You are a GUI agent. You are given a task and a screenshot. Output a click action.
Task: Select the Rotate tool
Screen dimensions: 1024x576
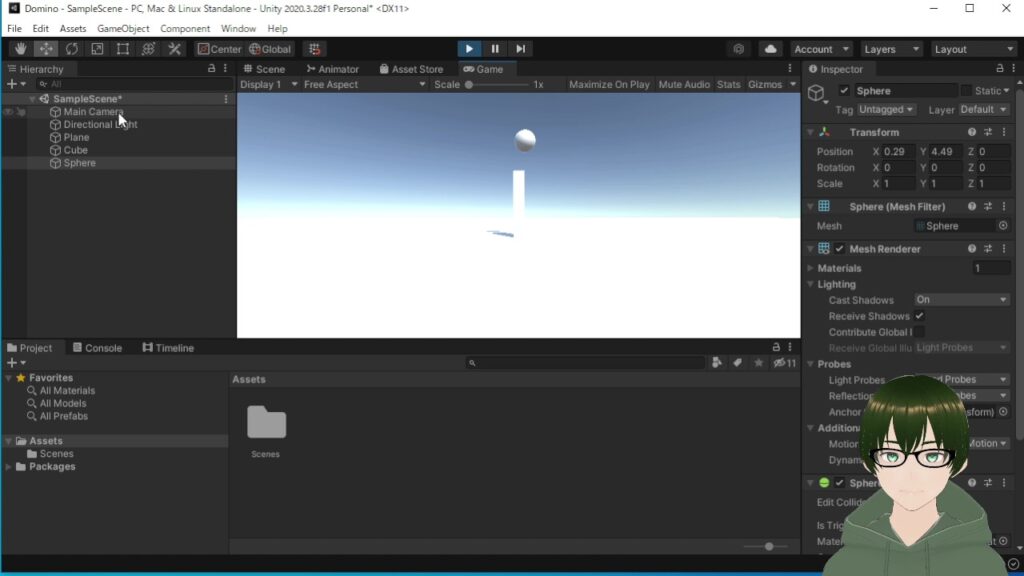point(71,49)
